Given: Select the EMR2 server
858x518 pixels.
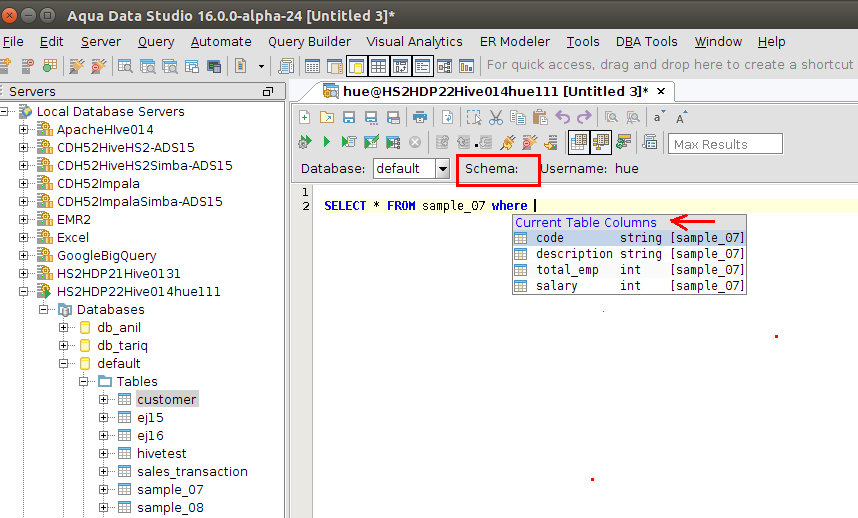Looking at the screenshot, I should [x=74, y=219].
